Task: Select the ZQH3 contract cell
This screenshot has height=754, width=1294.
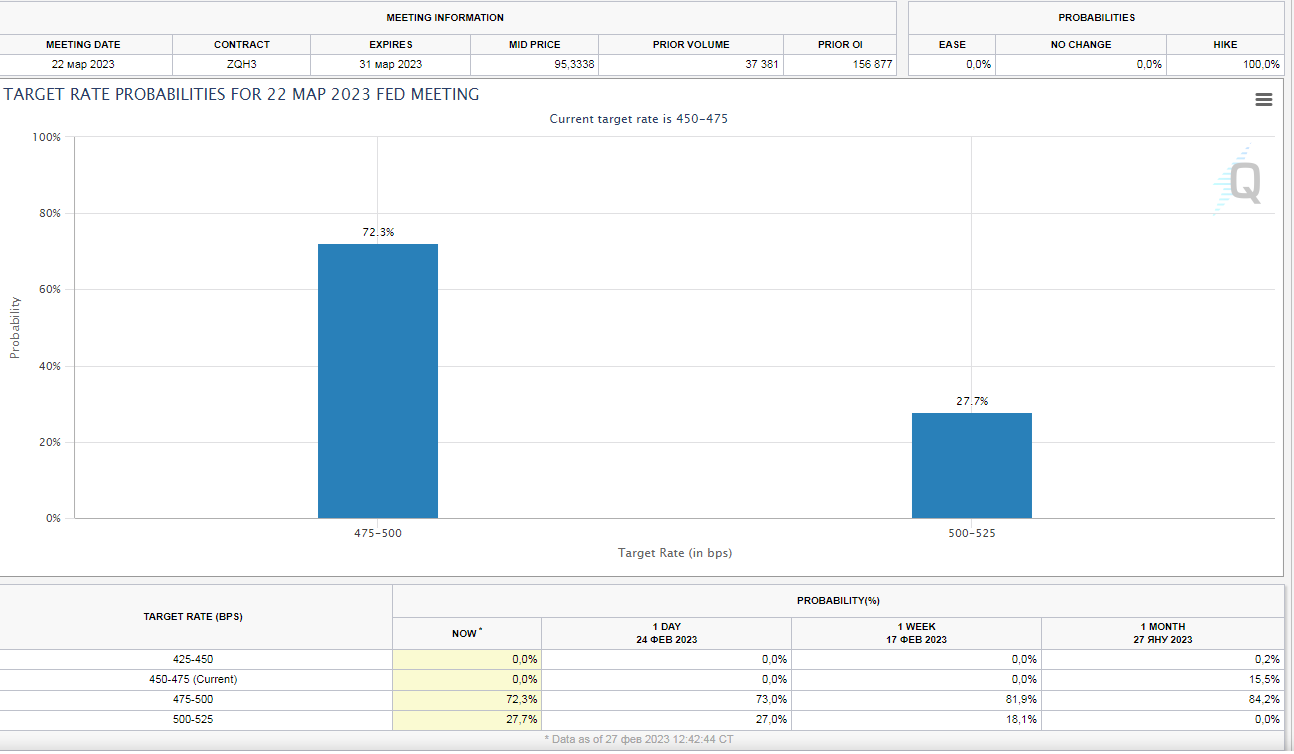Action: (x=241, y=63)
